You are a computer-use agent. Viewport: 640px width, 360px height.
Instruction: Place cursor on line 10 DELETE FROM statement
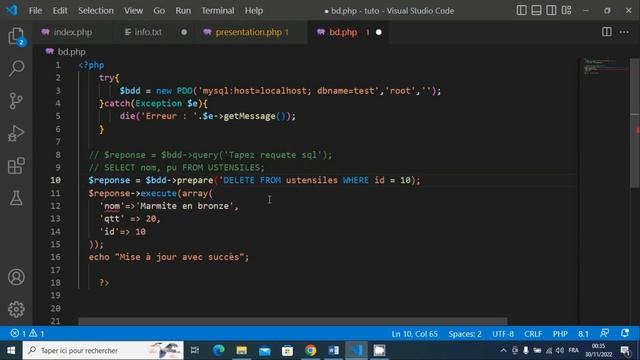click(x=254, y=180)
